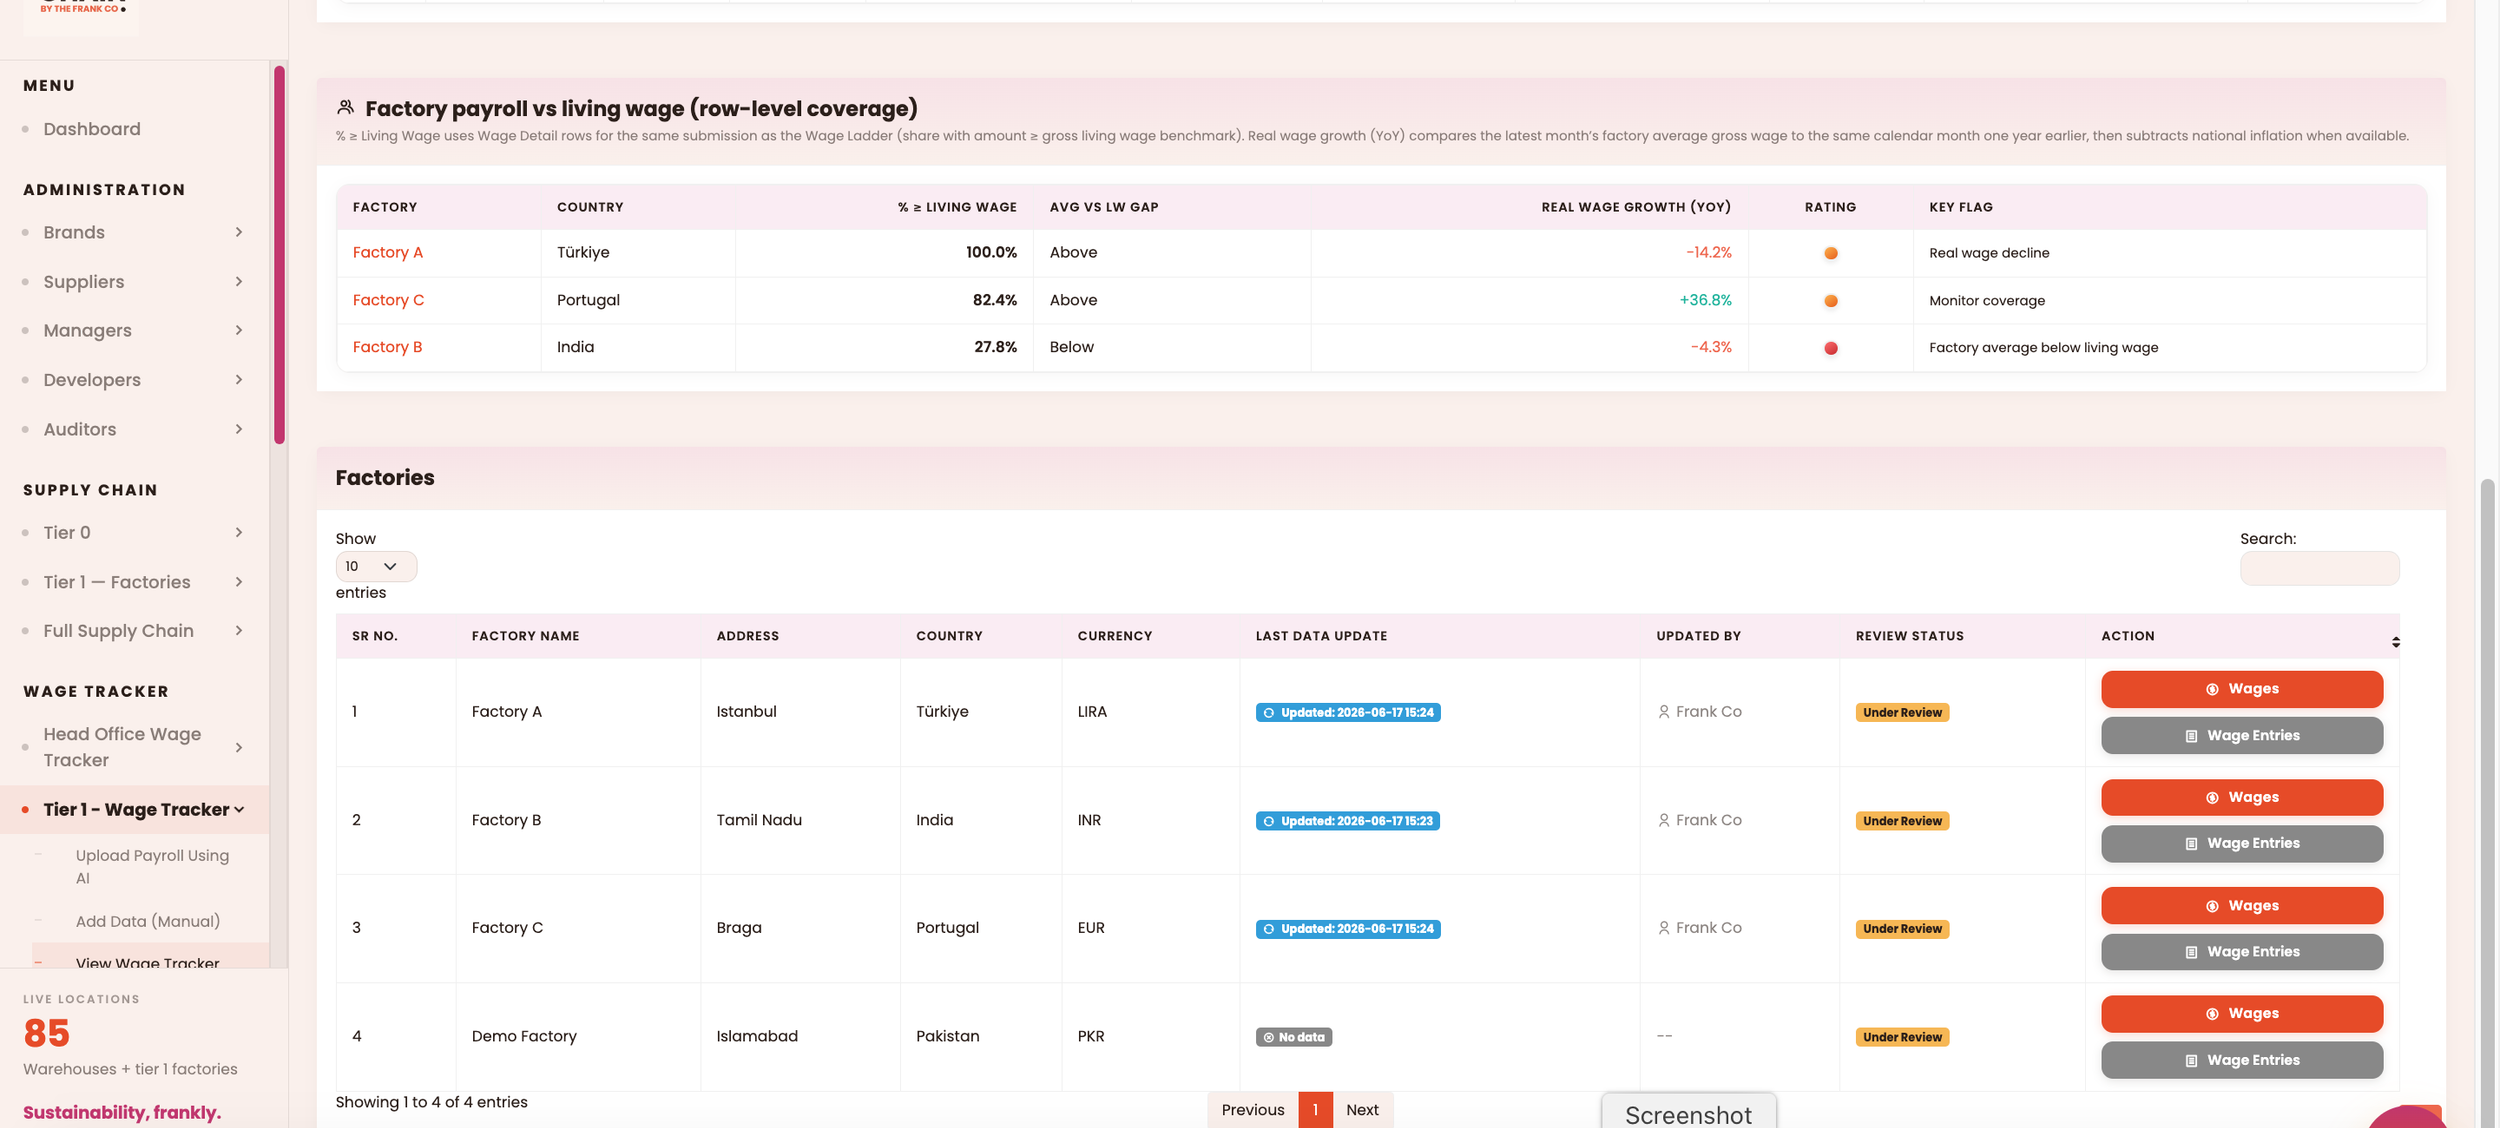
Task: Open Upload Payroll Using AI
Action: pyautogui.click(x=152, y=867)
